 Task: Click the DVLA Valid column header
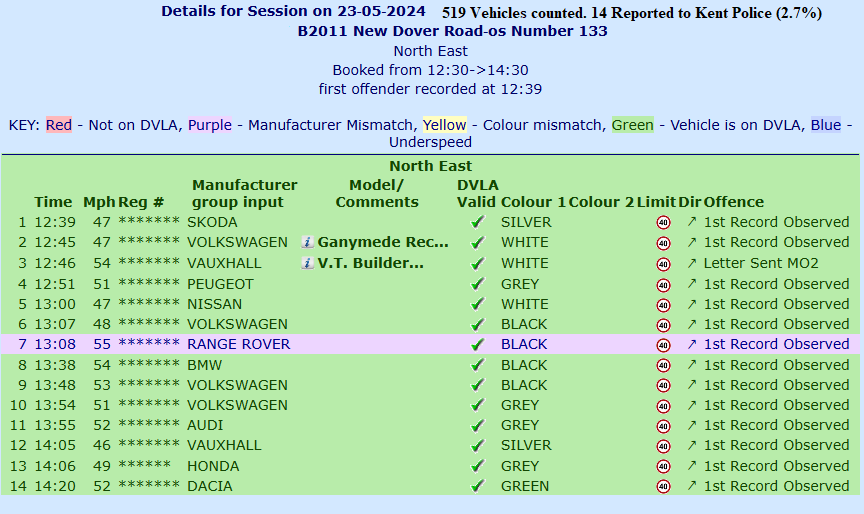click(x=477, y=193)
